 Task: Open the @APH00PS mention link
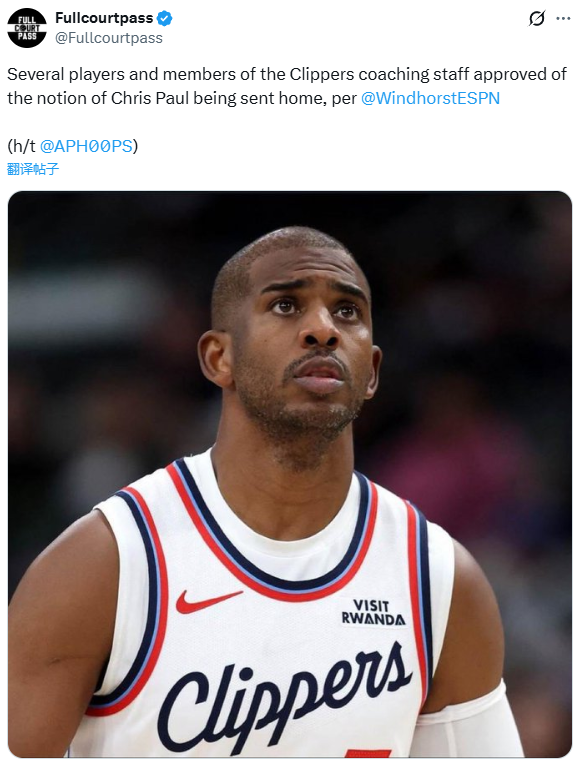tap(86, 146)
